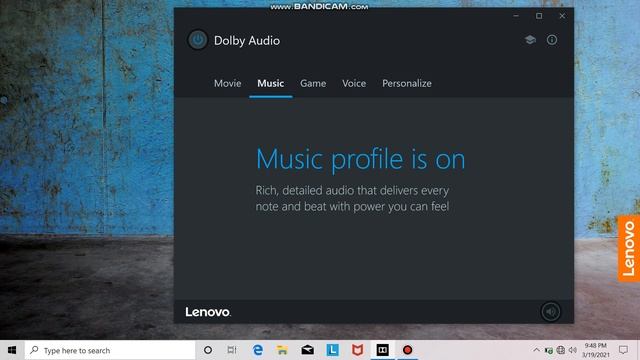640x360 pixels.
Task: Click the "Music profile is on" heading
Action: pos(360,160)
